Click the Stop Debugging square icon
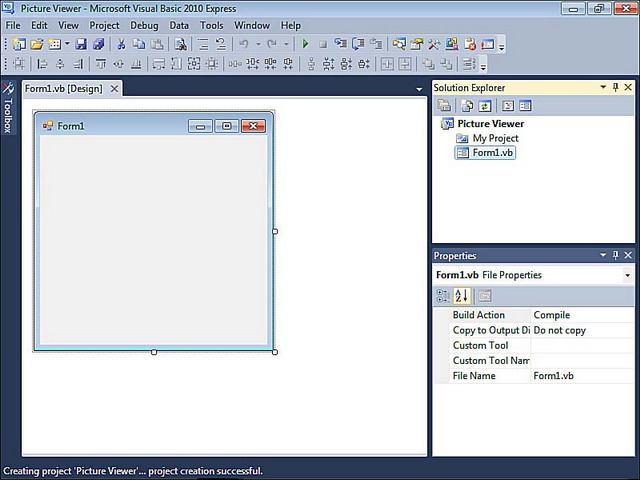This screenshot has width=640, height=480. pos(322,44)
